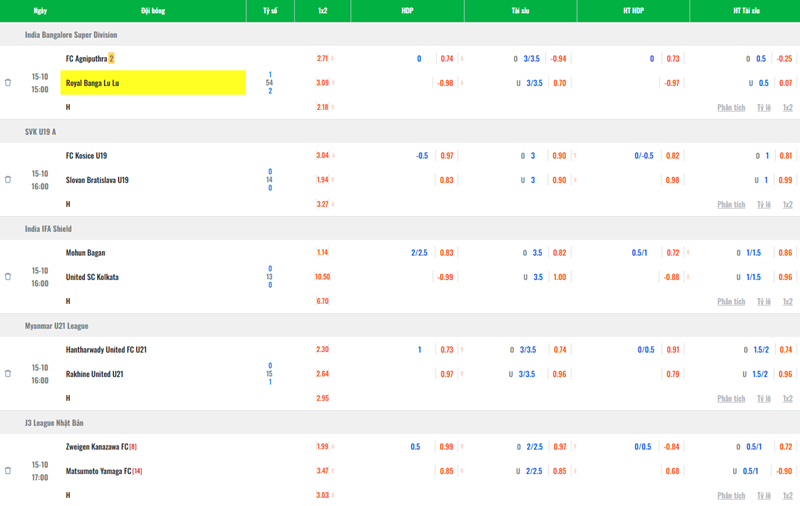Screen dimensions: 800x506
Task: Open Phân tích link for India Bangalore match
Action: 731,107
